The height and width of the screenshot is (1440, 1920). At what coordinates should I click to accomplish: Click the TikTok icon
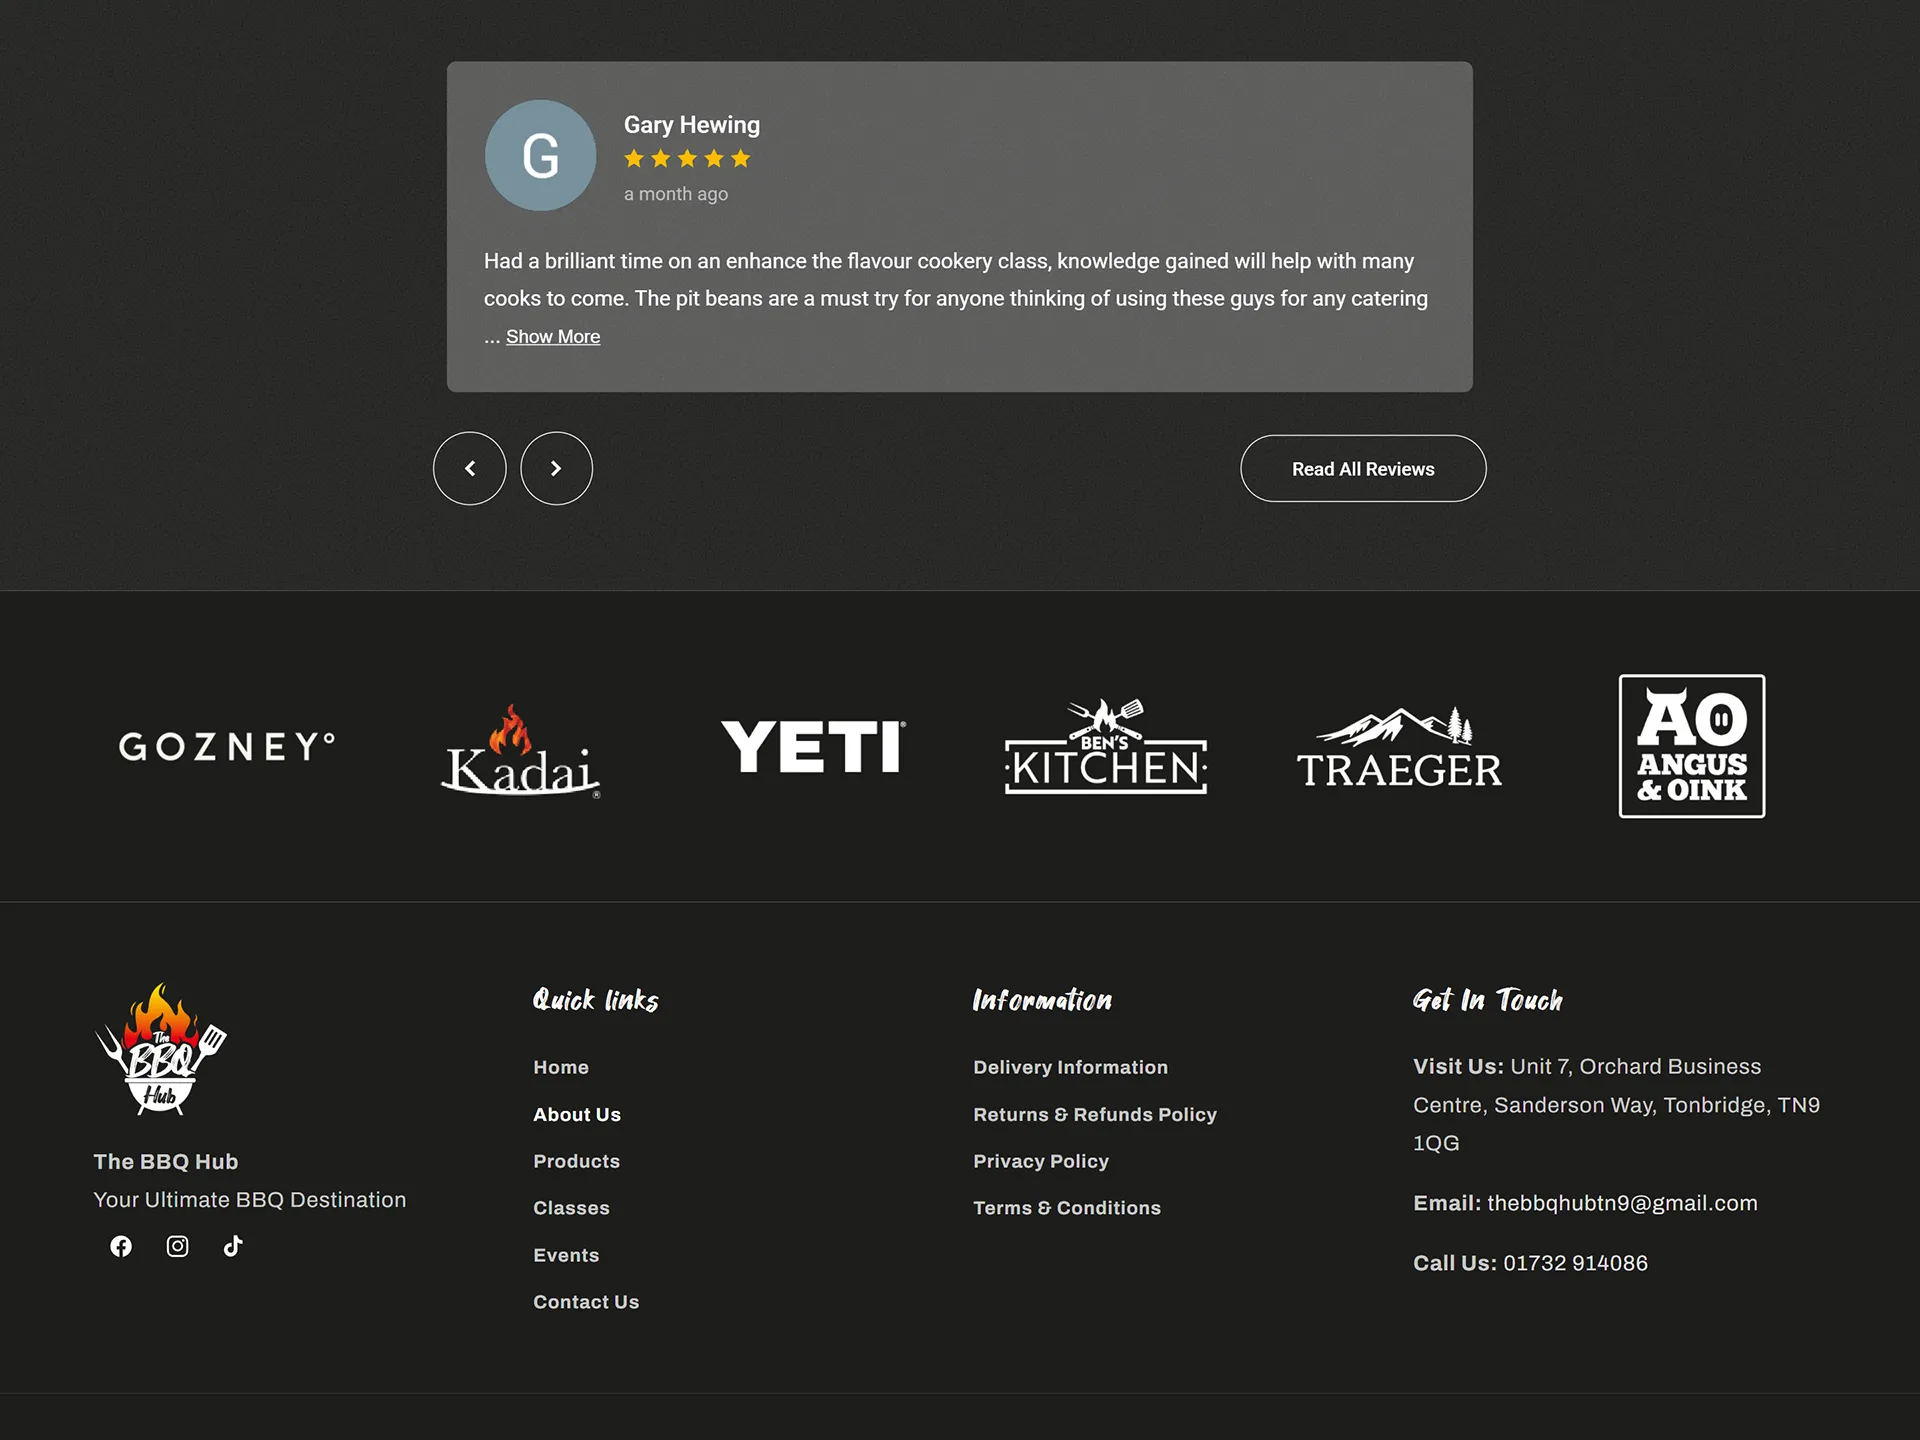pos(232,1246)
